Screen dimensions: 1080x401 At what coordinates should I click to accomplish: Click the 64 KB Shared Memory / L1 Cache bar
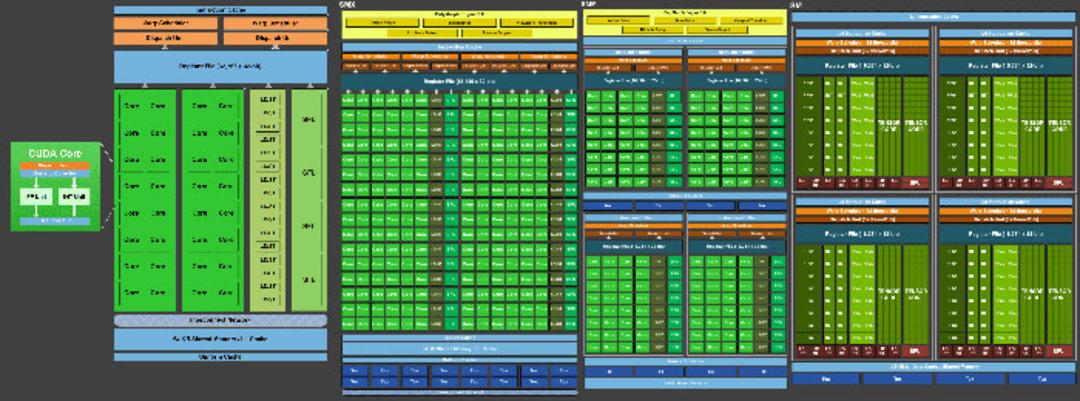(x=220, y=339)
